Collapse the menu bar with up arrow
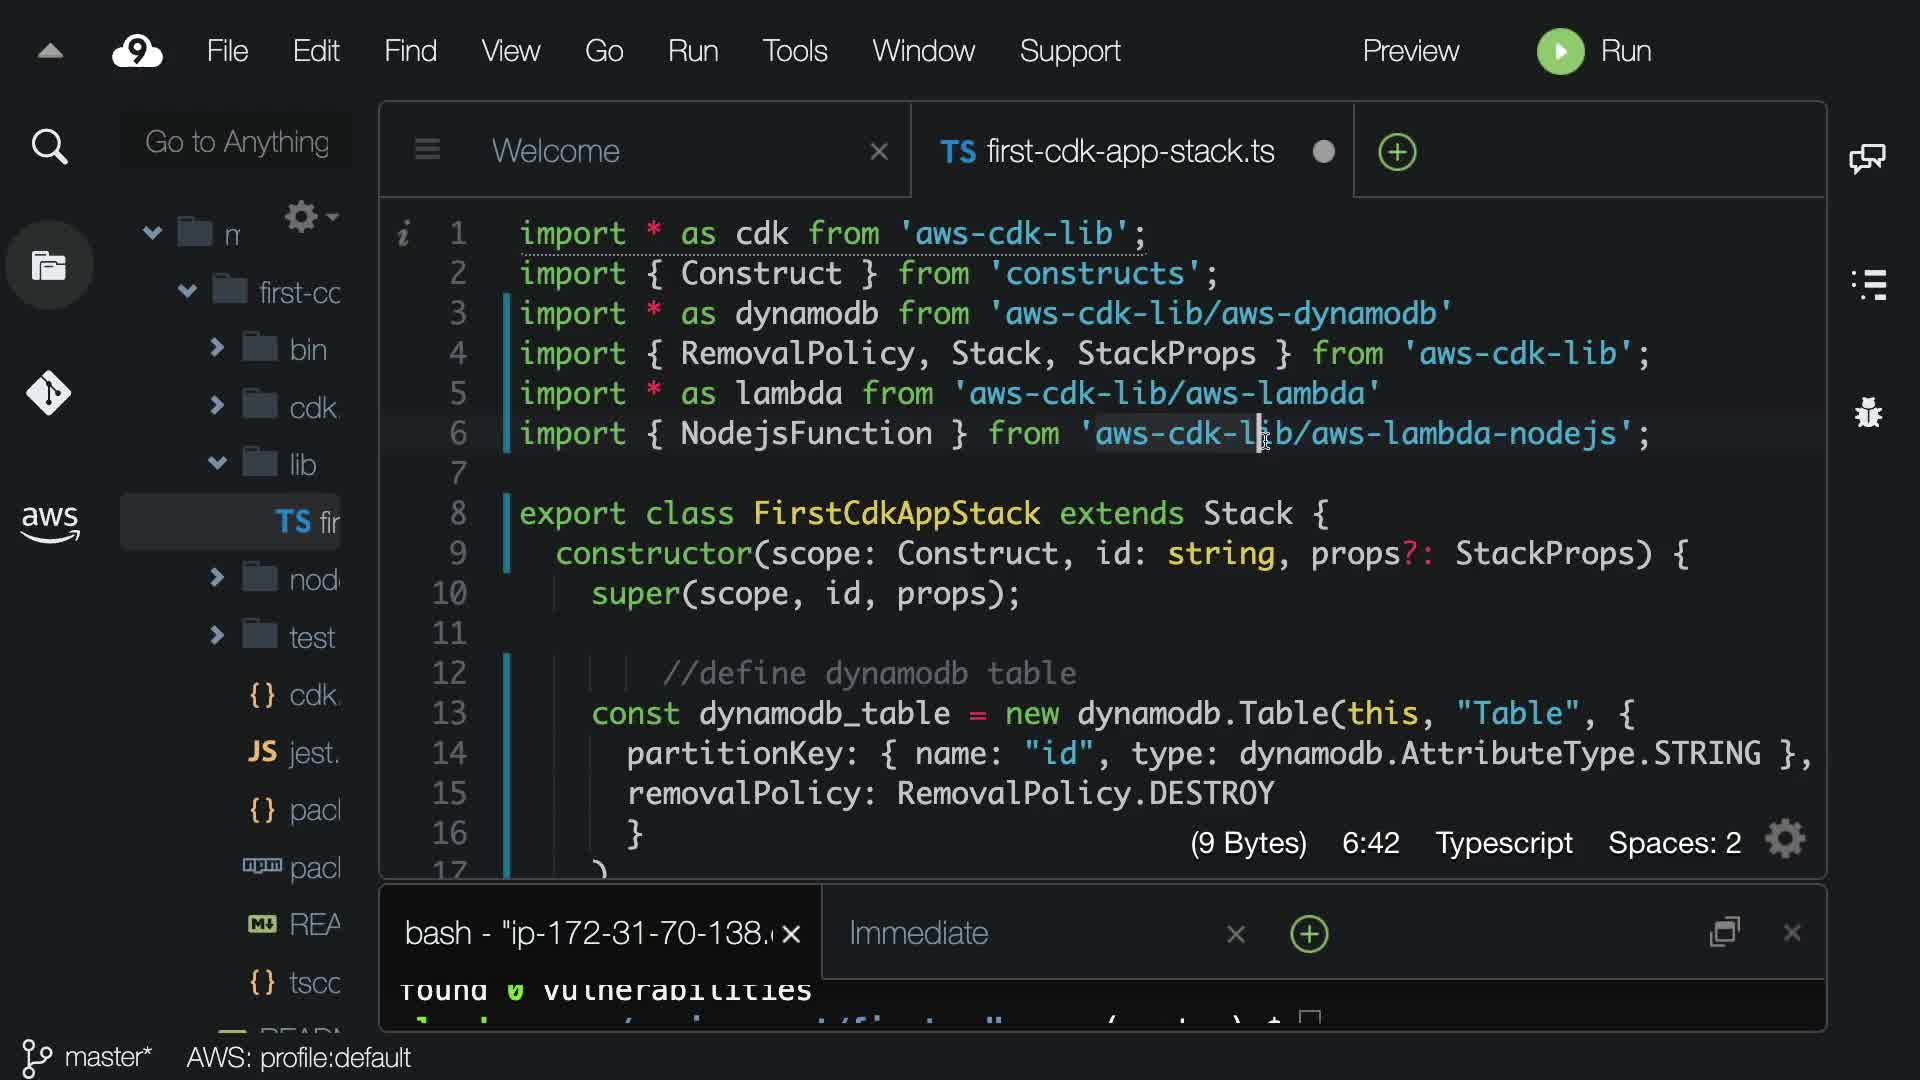 50,51
